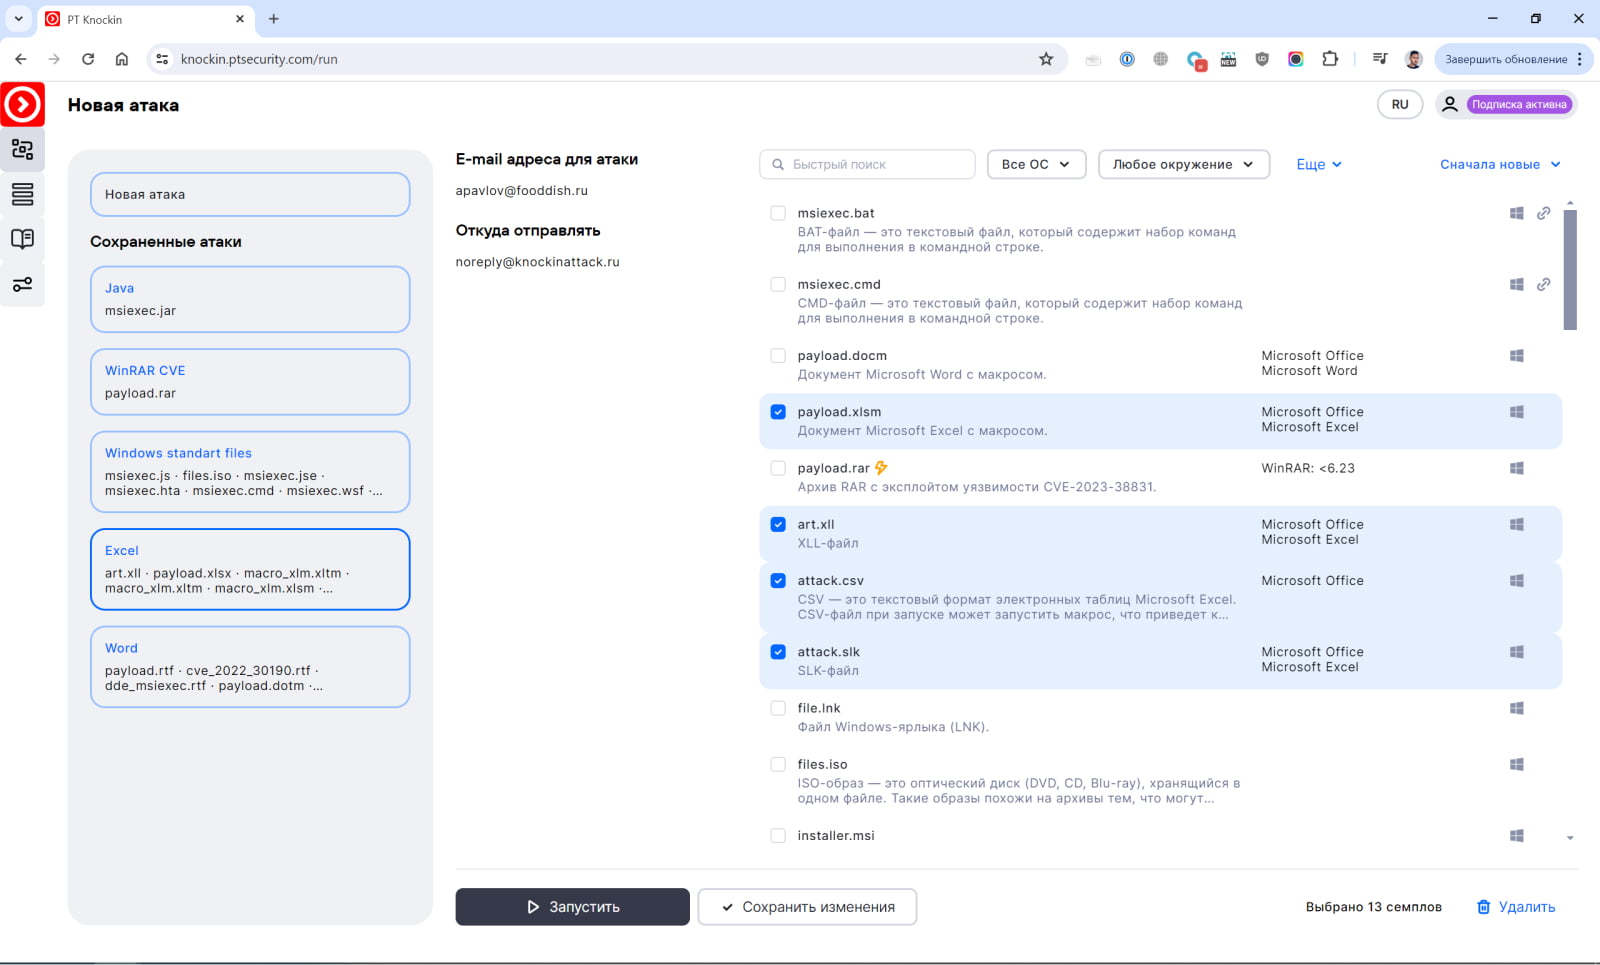
Task: Click the Windows icon on payload.docm row
Action: tap(1517, 355)
